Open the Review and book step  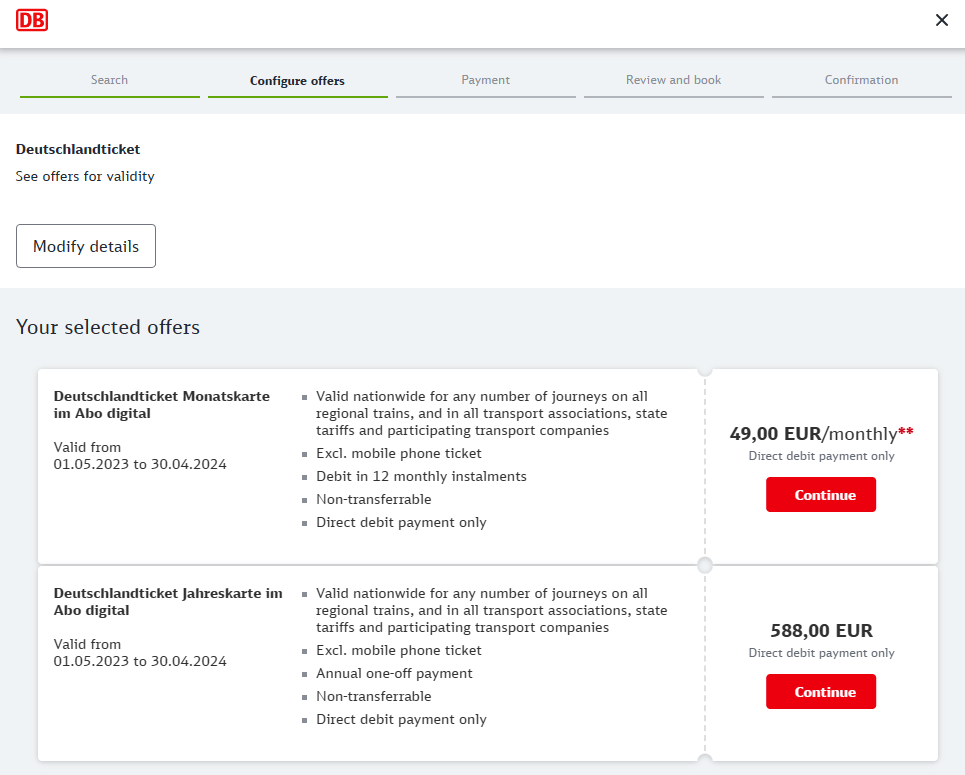673,80
